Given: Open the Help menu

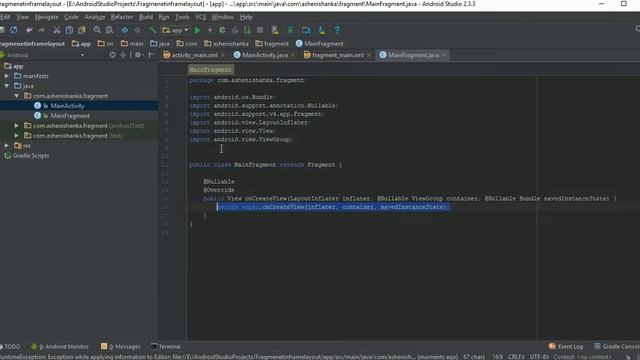Looking at the screenshot, I should [x=246, y=17].
